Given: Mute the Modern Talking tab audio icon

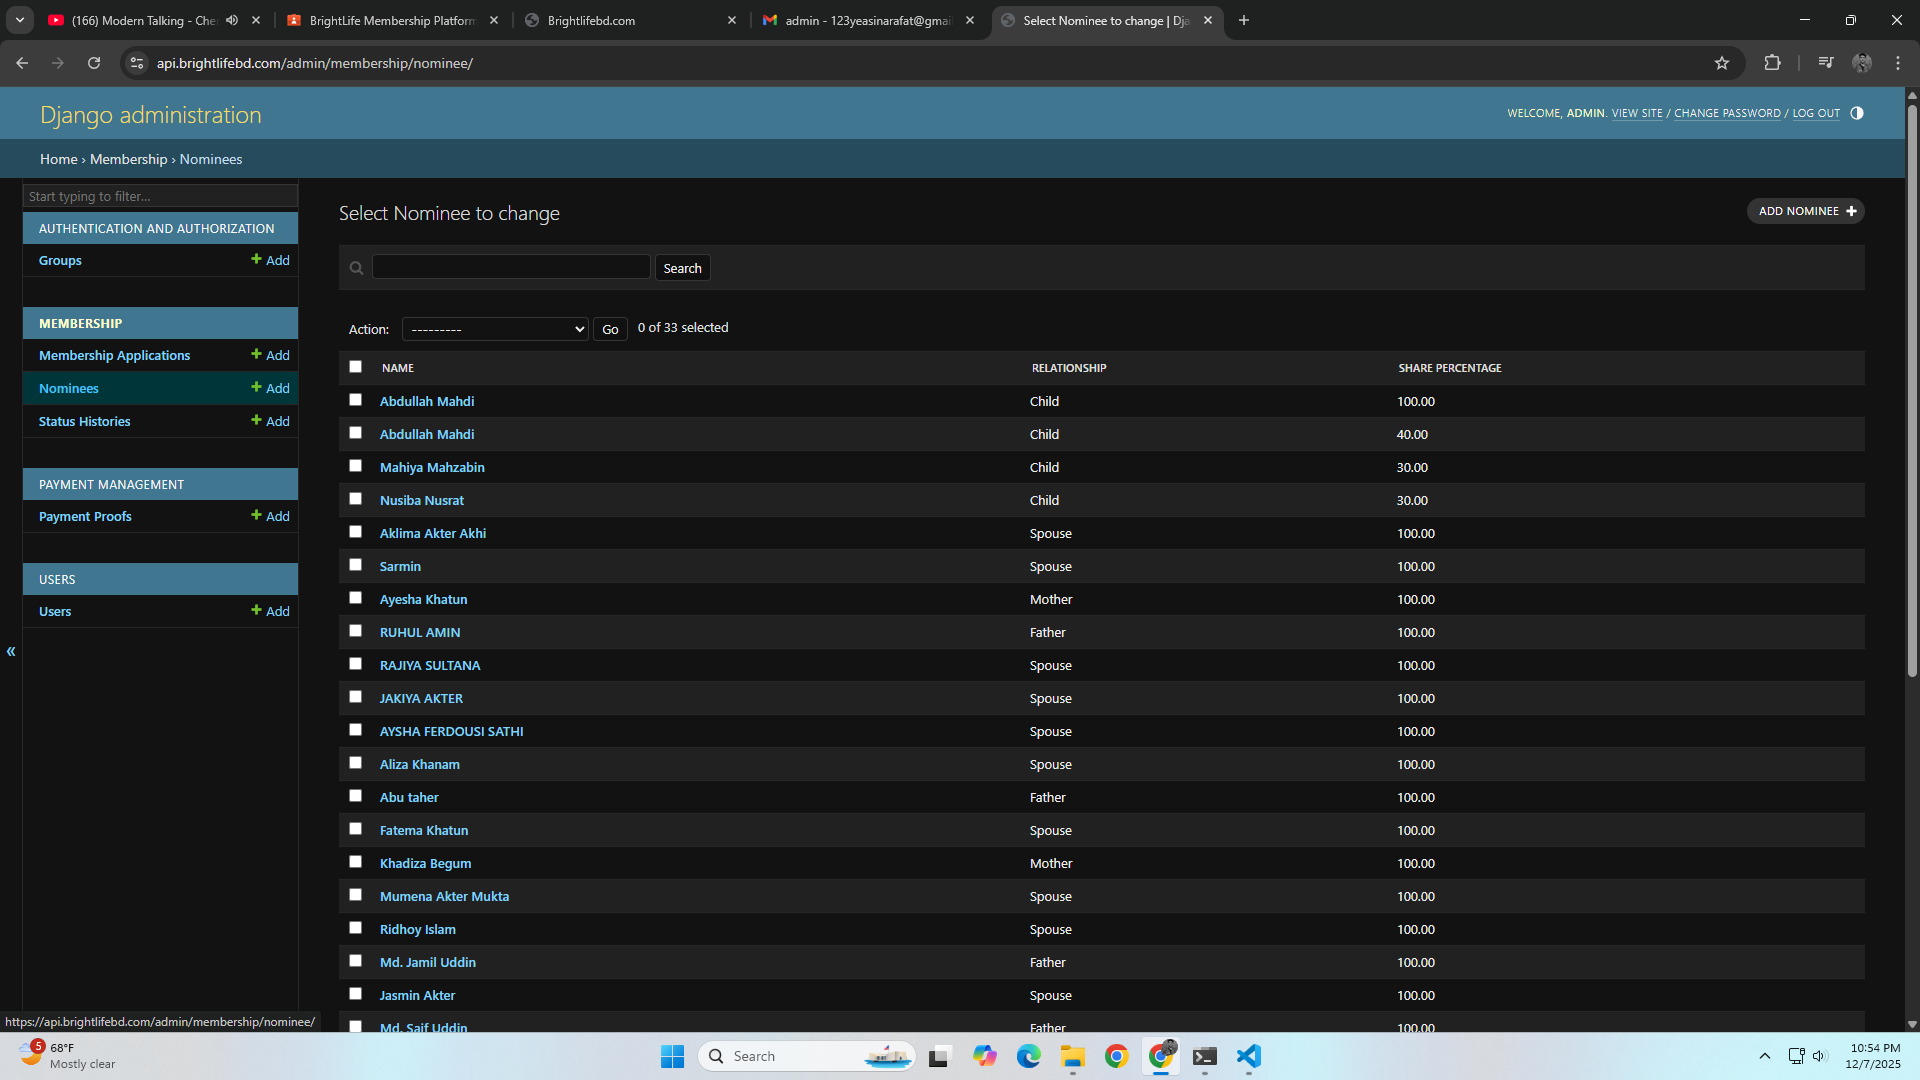Looking at the screenshot, I should pyautogui.click(x=232, y=20).
